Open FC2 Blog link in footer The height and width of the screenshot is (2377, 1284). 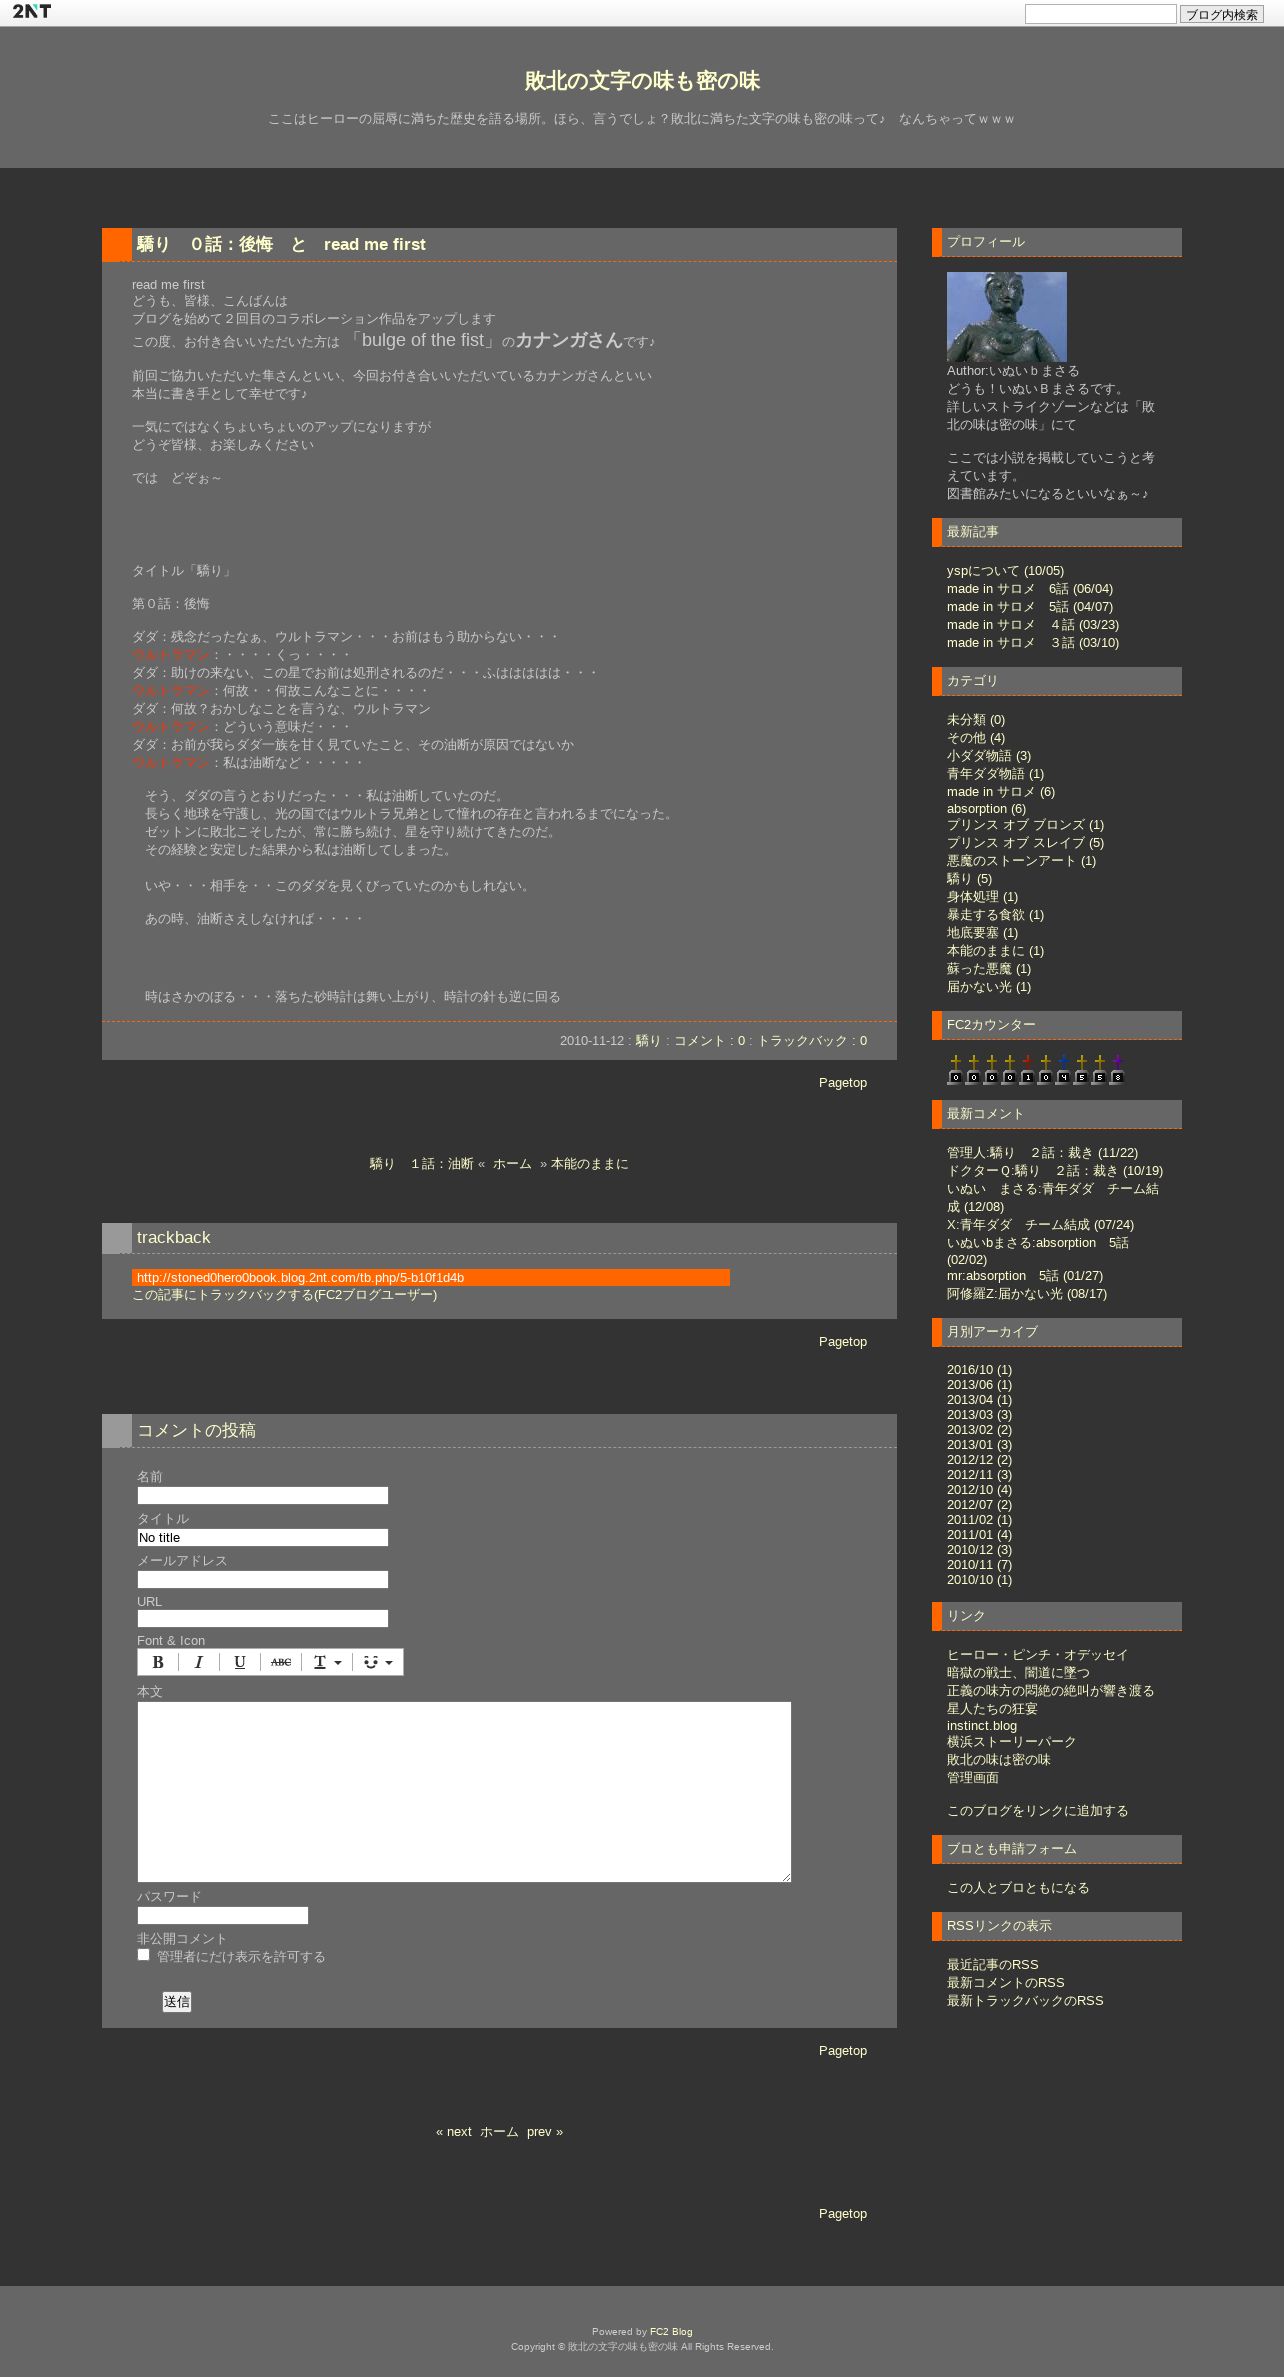pyautogui.click(x=671, y=2332)
